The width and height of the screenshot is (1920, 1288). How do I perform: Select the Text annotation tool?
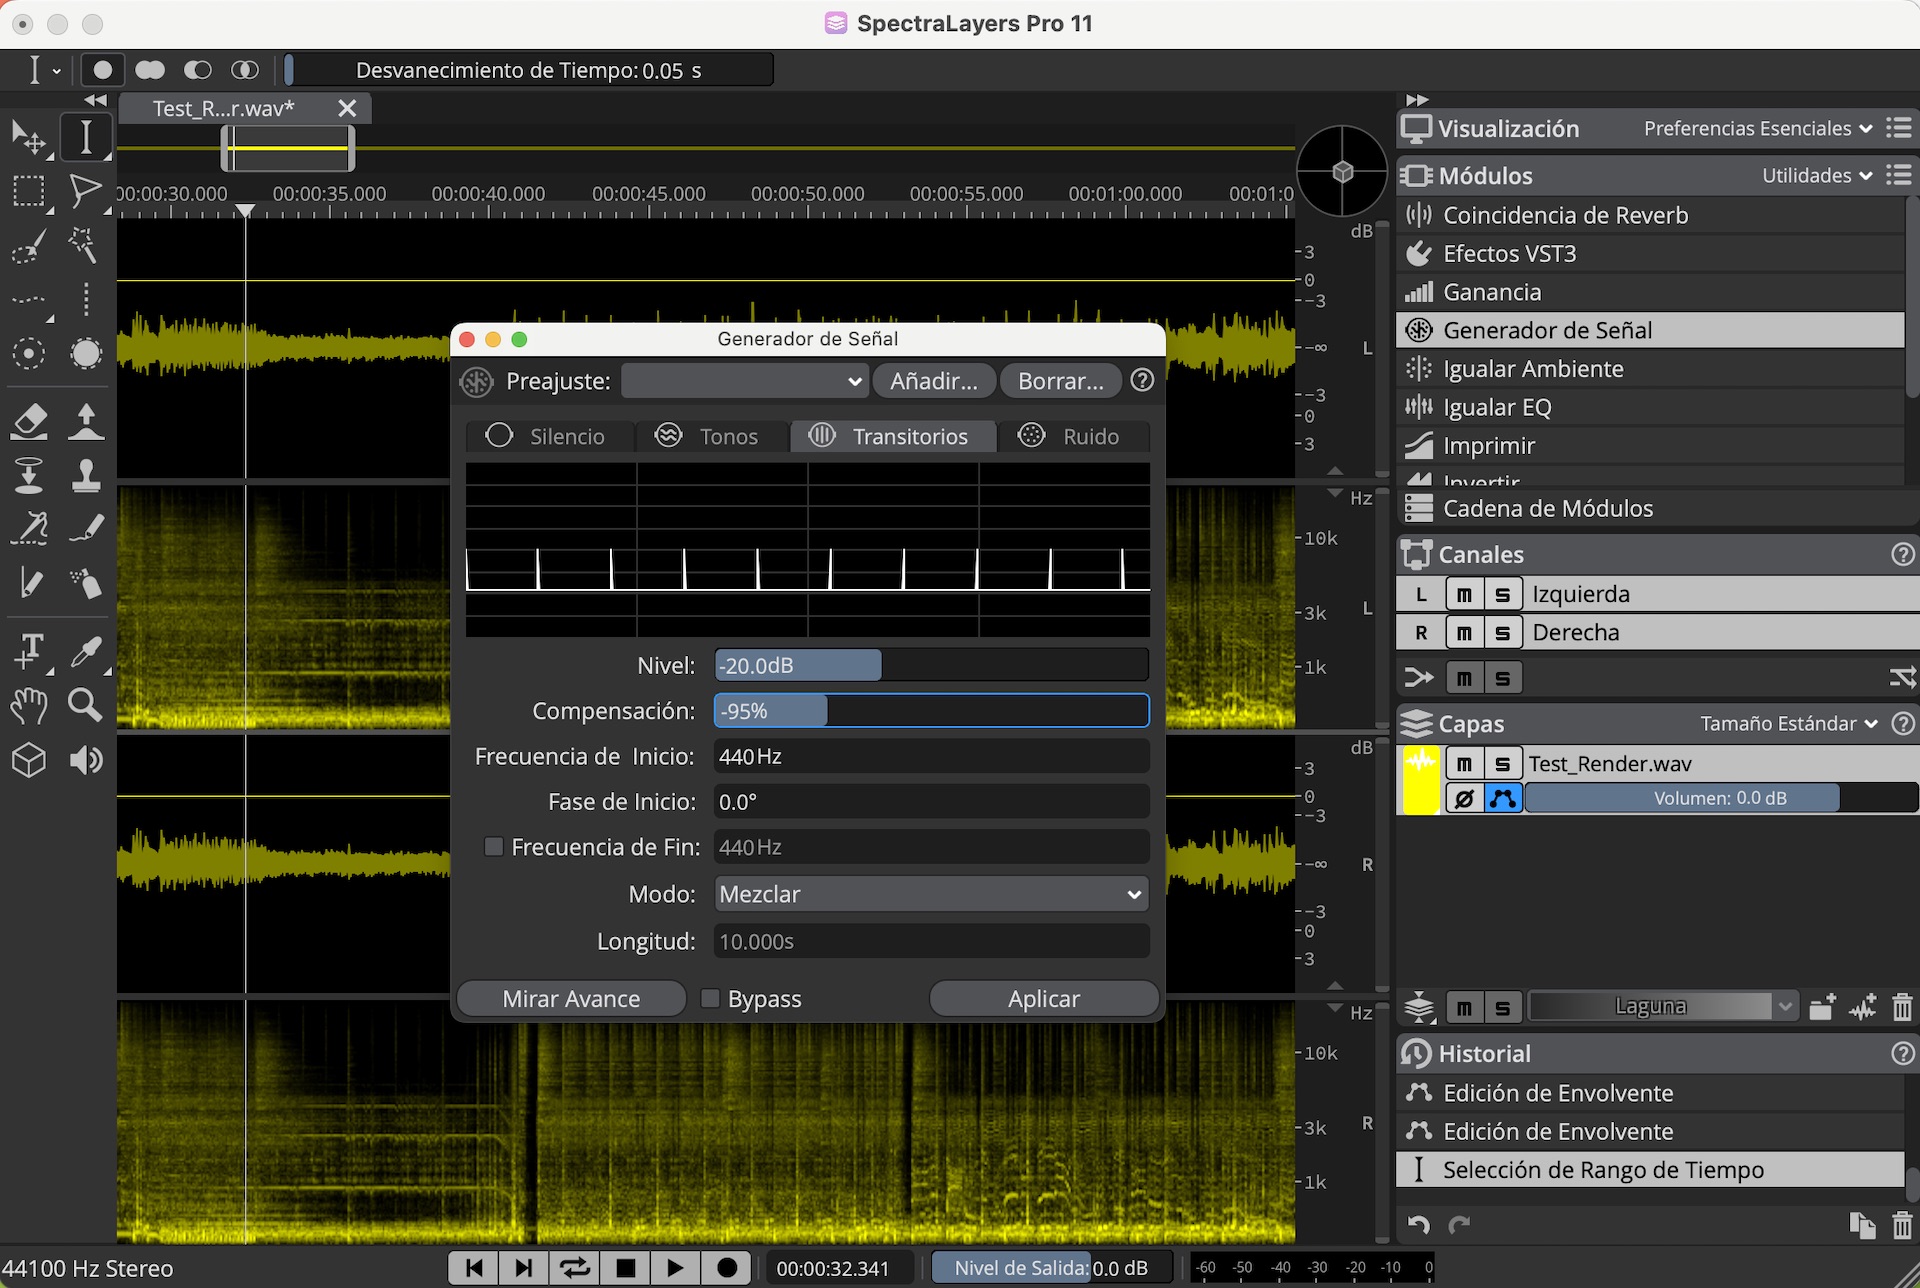pyautogui.click(x=29, y=650)
